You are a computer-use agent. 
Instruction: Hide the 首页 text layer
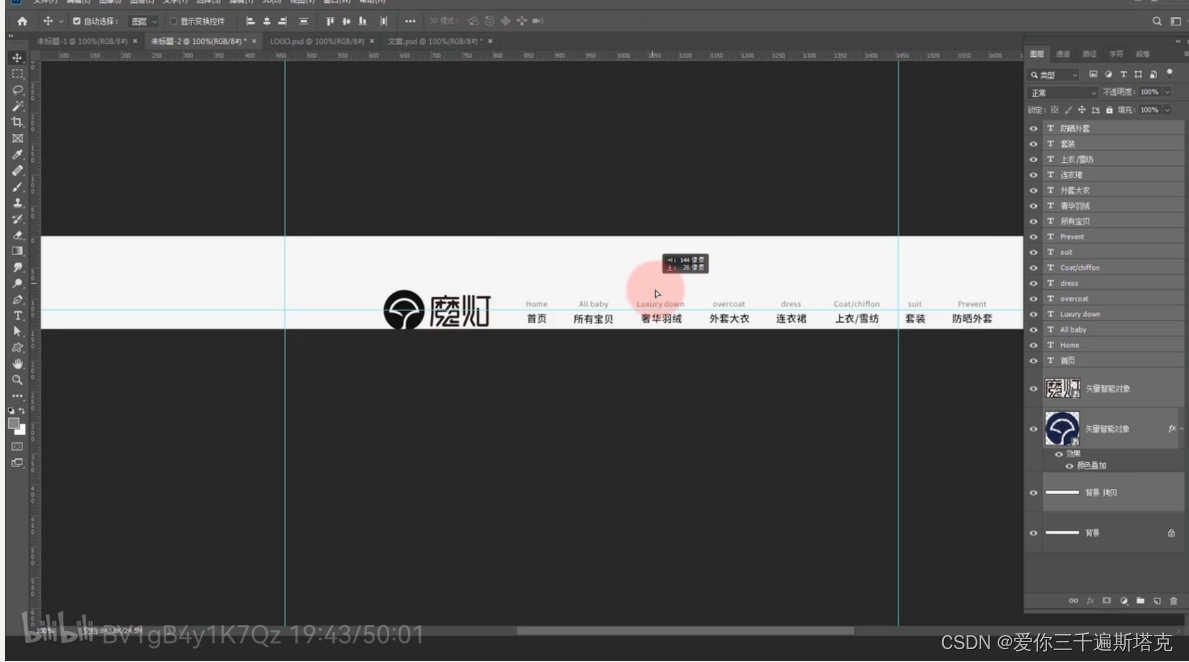(x=1033, y=361)
